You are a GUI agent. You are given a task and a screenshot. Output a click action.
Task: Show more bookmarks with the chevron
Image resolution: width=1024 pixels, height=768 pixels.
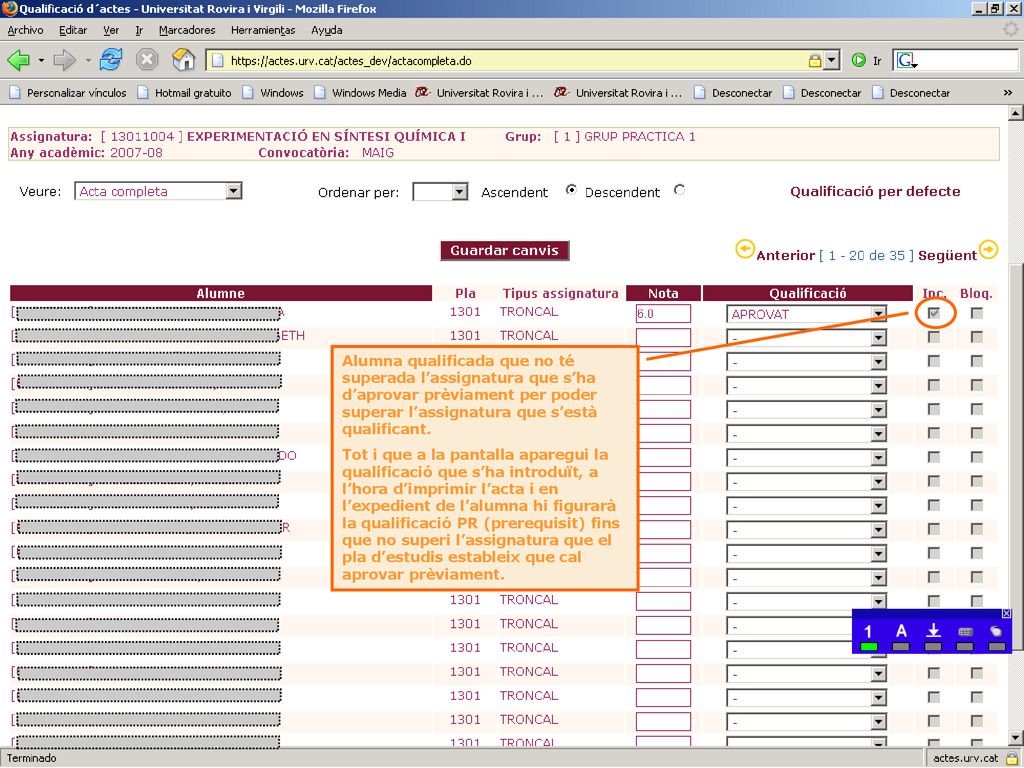point(1008,93)
